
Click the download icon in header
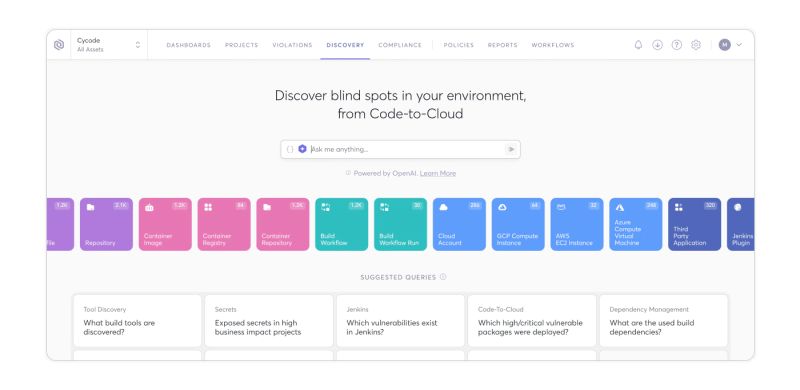(658, 45)
